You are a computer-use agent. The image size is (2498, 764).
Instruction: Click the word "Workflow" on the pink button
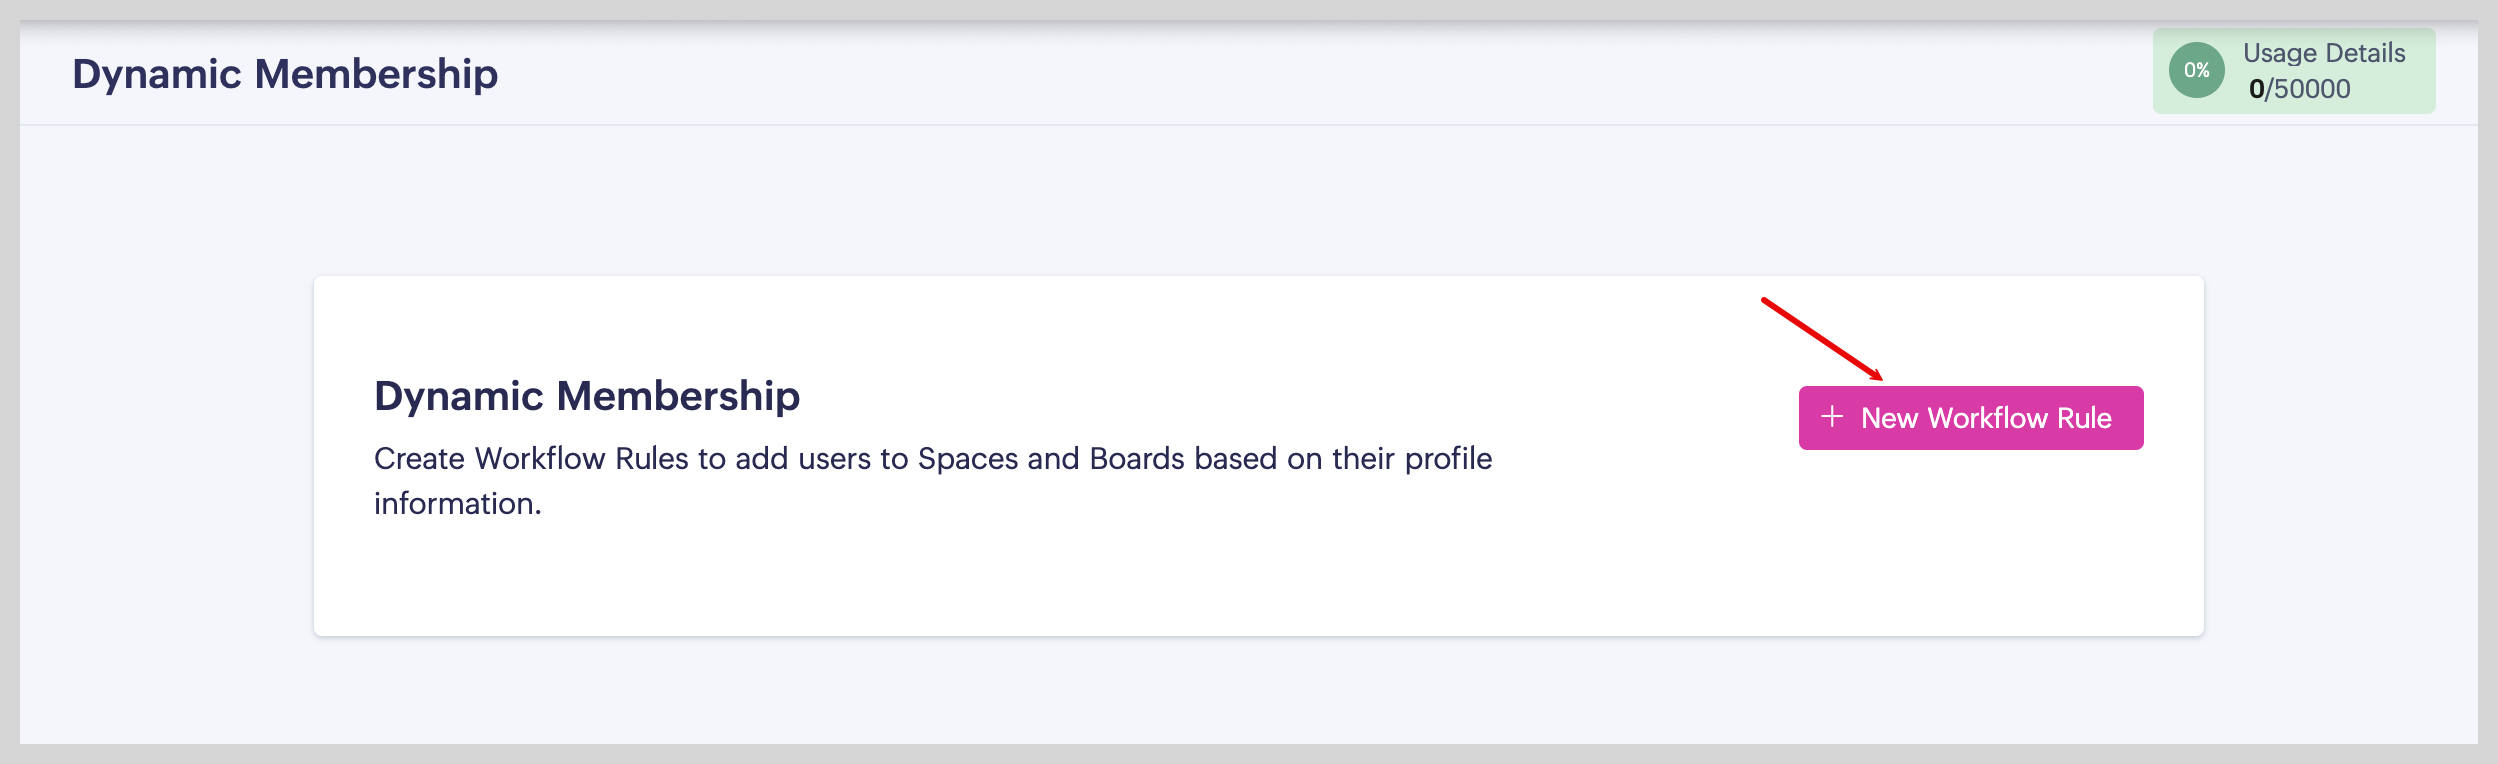click(x=1987, y=418)
